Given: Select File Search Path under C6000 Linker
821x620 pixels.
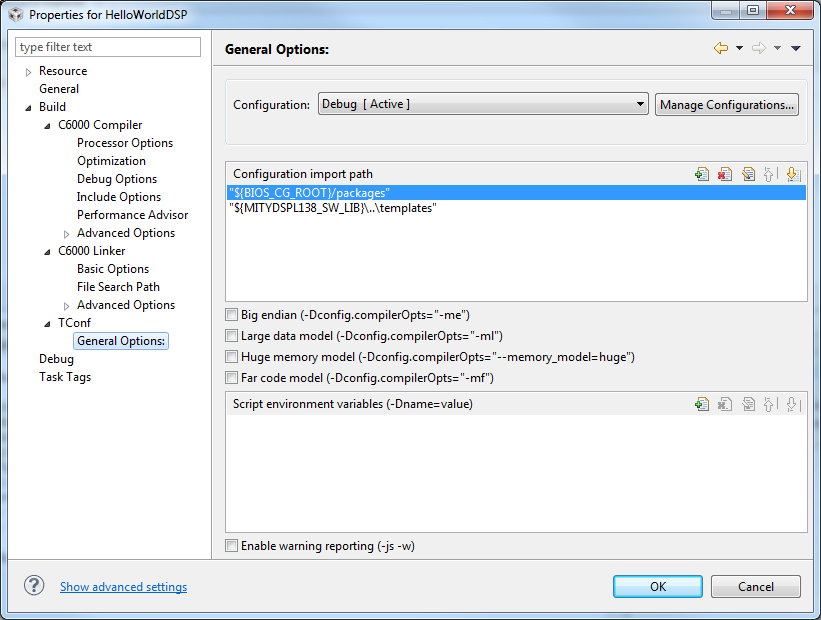Looking at the screenshot, I should pos(118,287).
